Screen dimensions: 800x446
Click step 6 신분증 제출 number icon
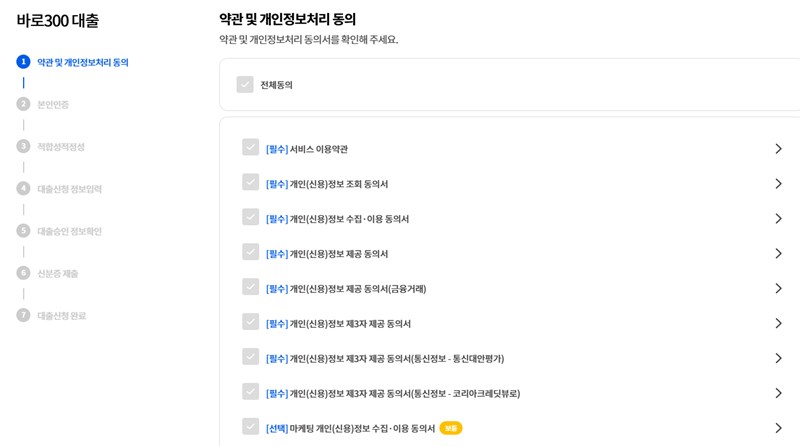[23, 273]
